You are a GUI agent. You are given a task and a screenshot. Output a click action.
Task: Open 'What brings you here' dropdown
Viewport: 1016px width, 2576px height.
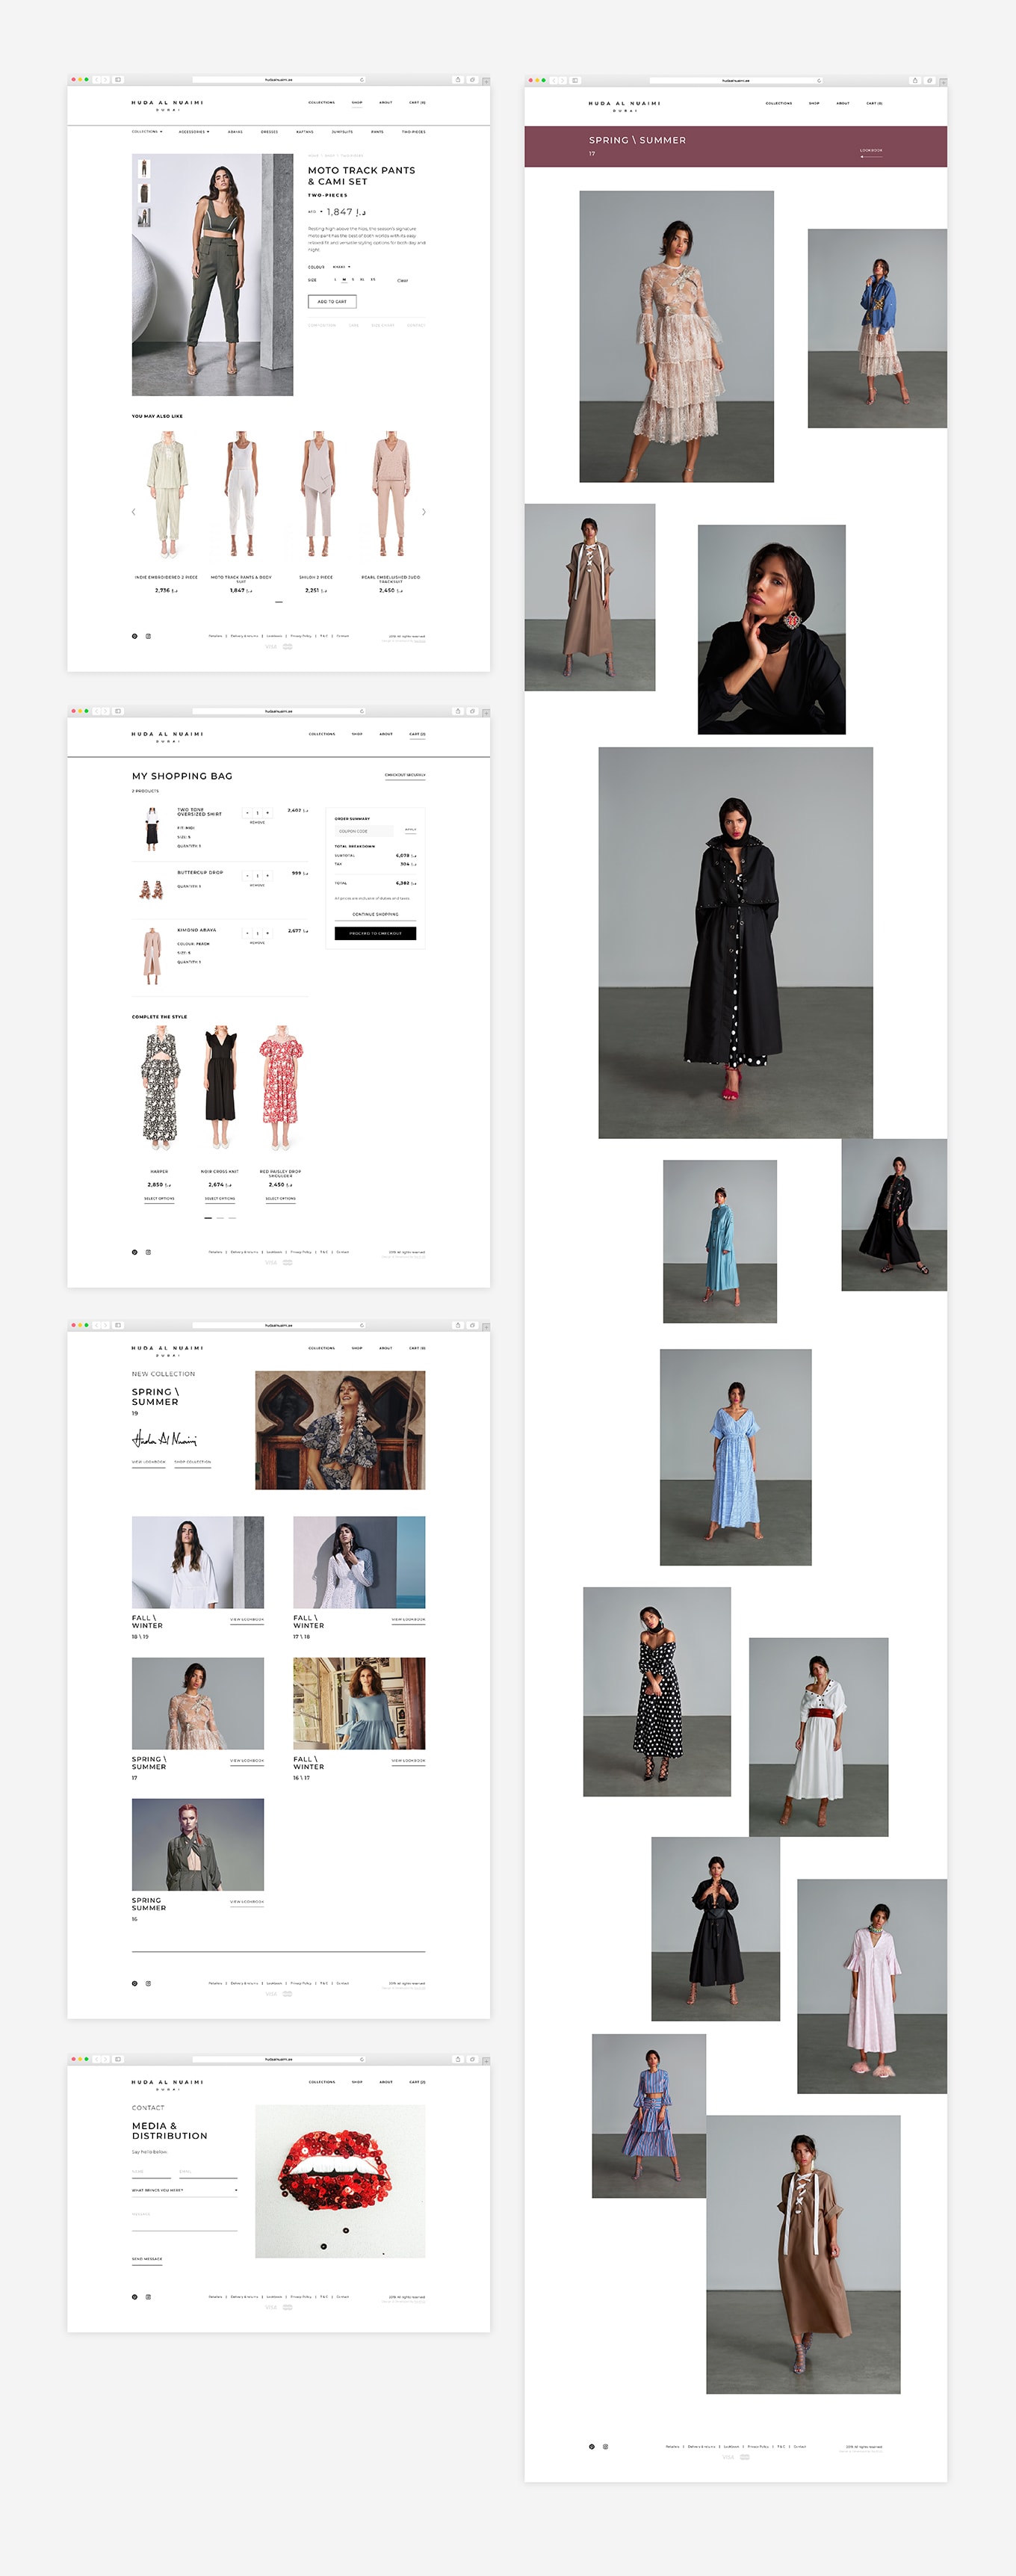coord(185,2191)
